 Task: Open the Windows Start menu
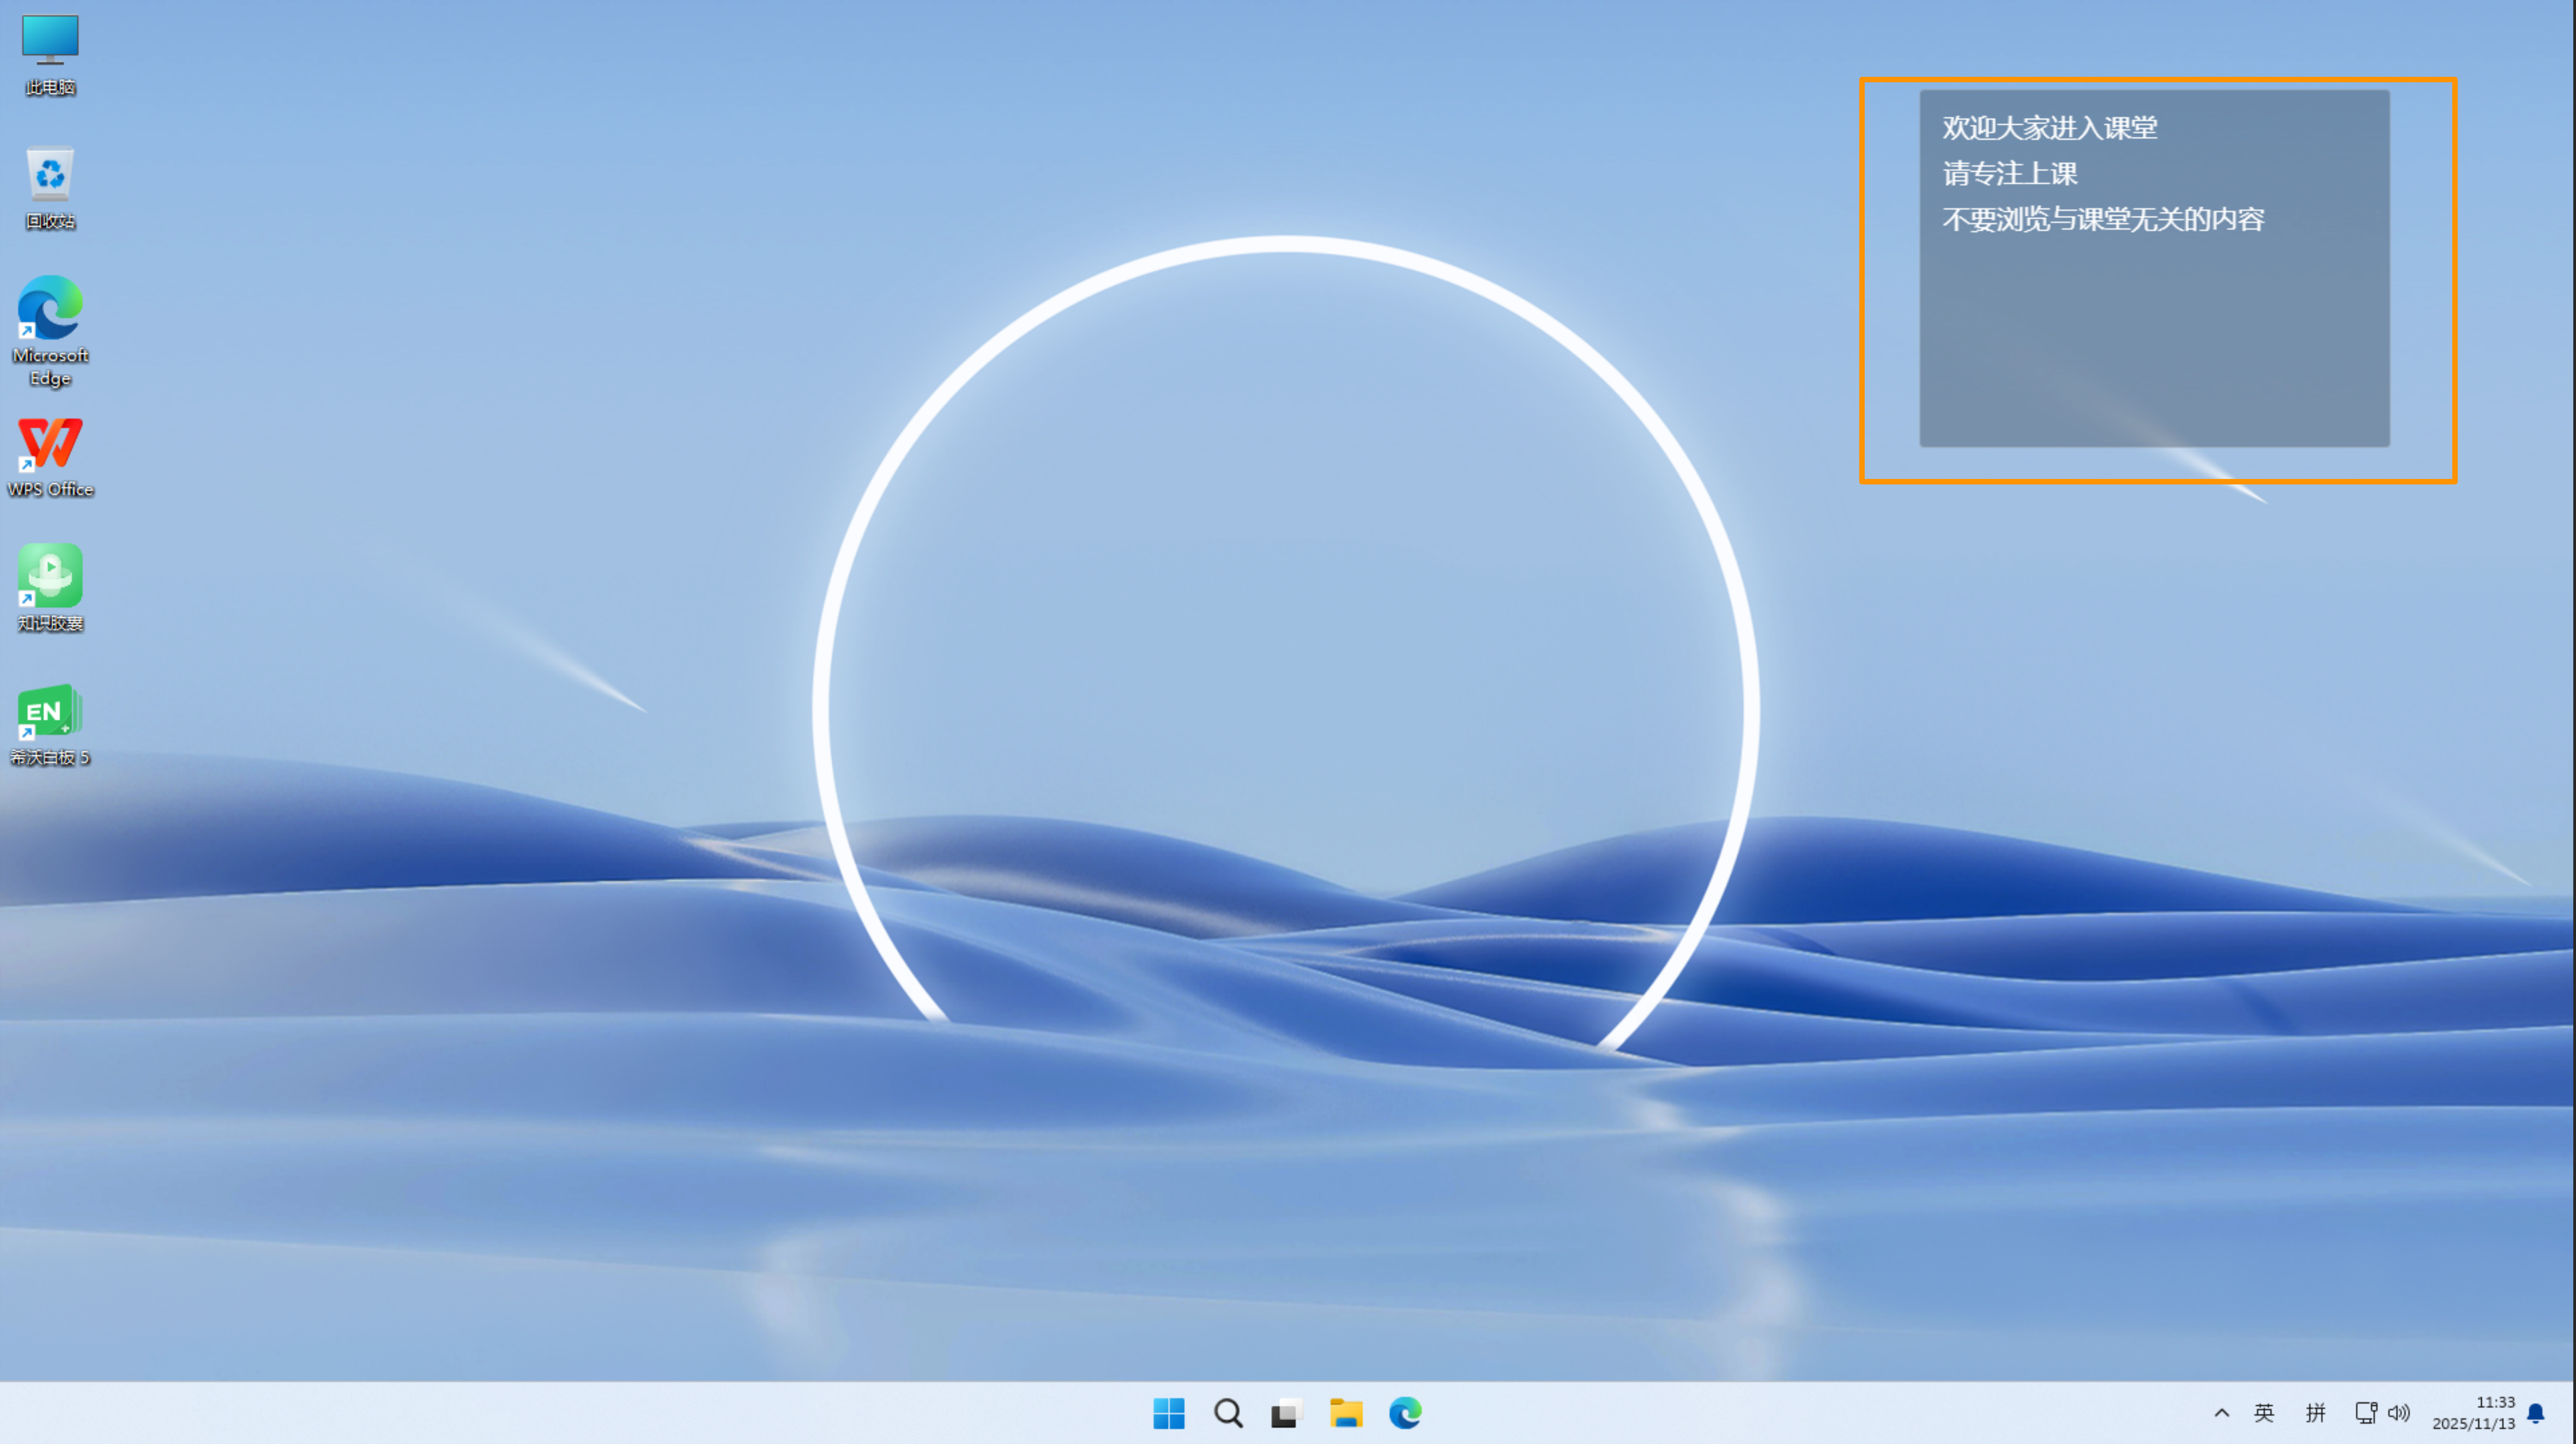pyautogui.click(x=1168, y=1413)
